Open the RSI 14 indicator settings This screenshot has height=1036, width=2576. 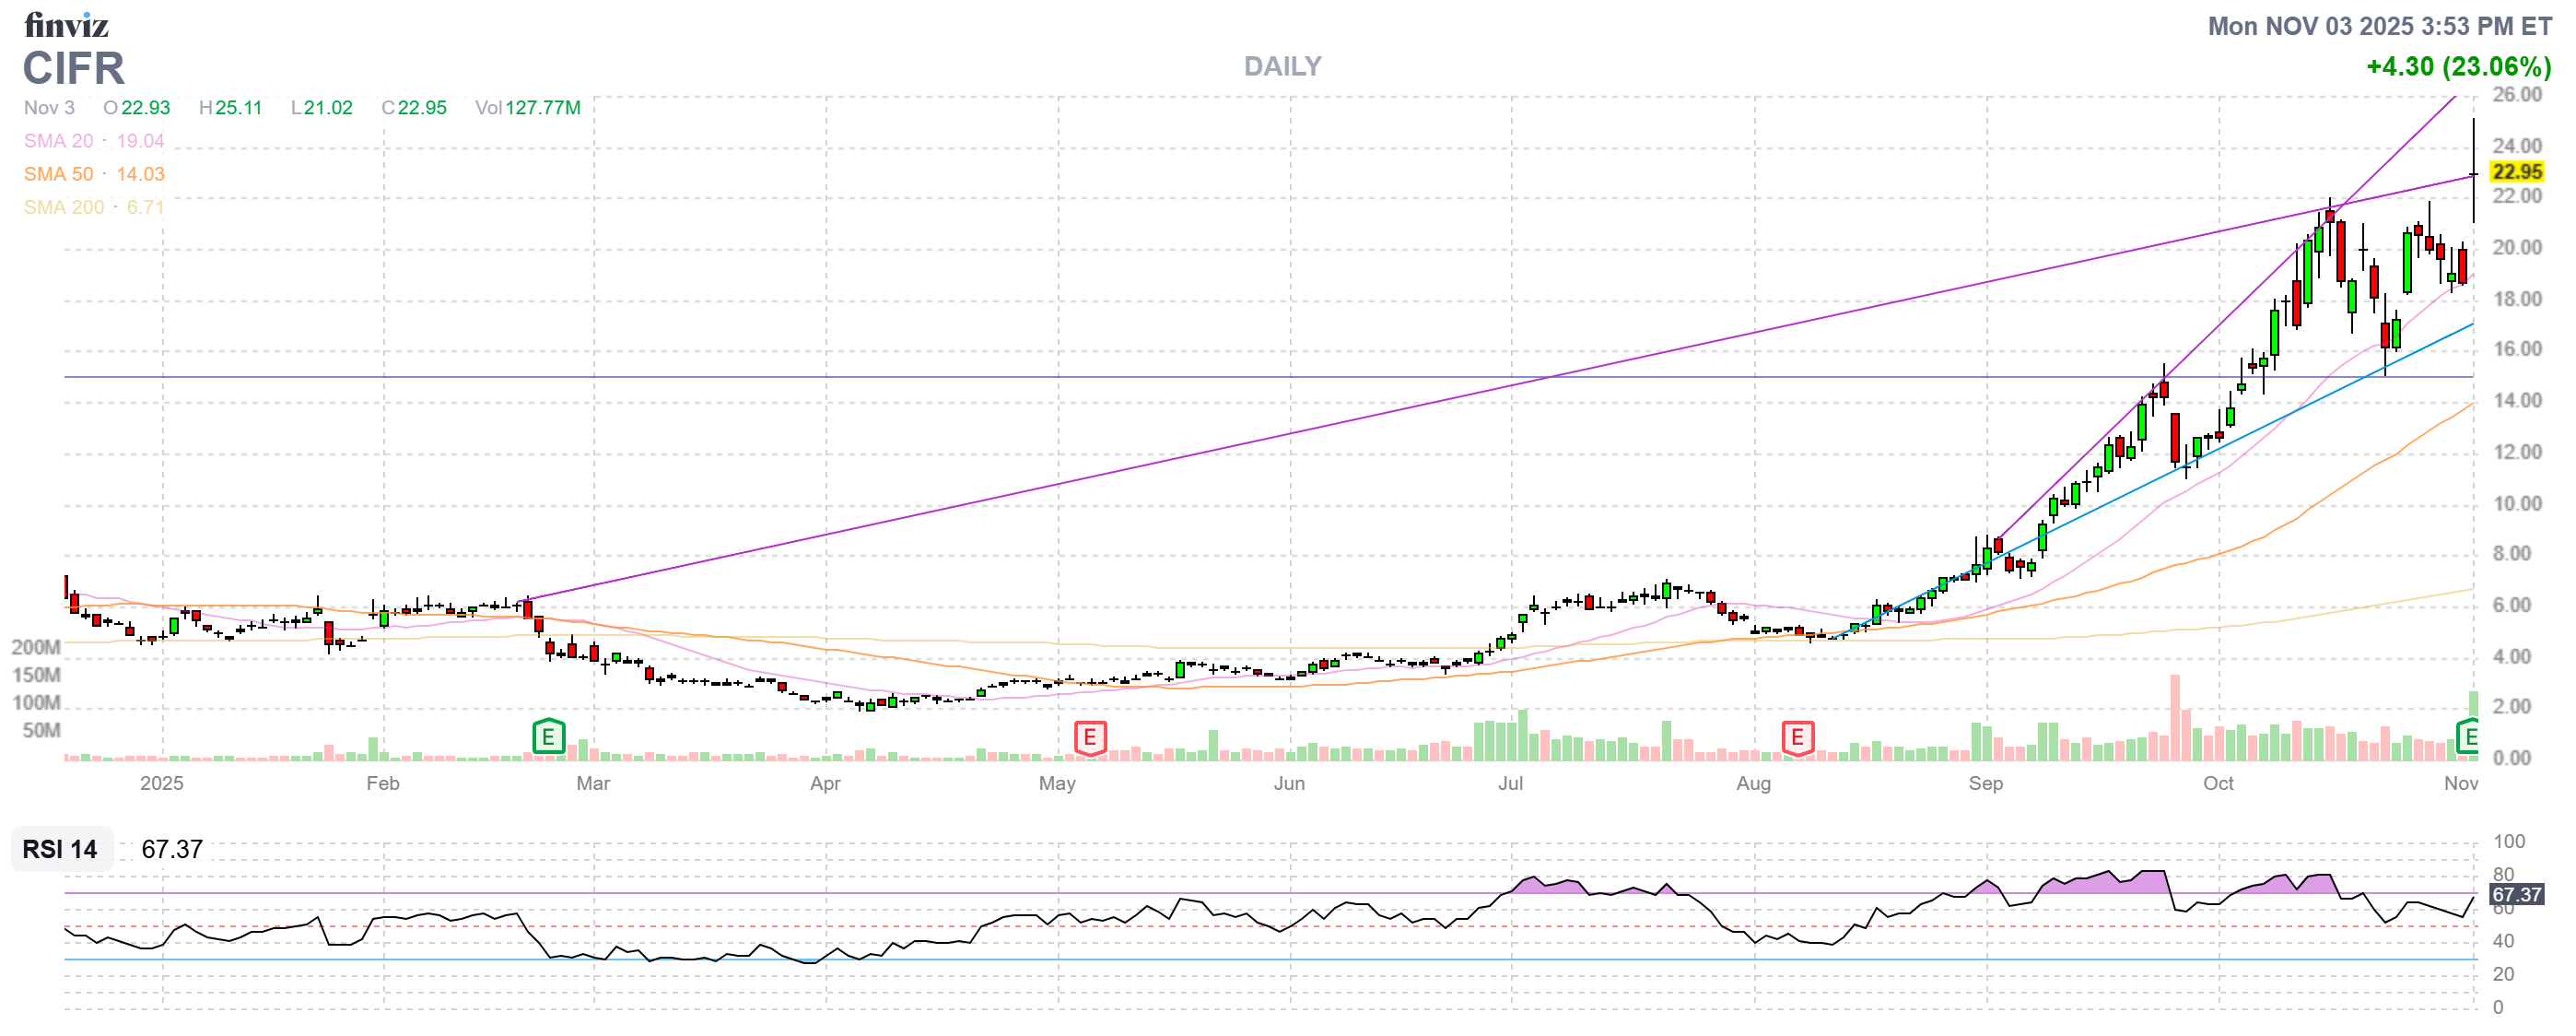click(60, 850)
